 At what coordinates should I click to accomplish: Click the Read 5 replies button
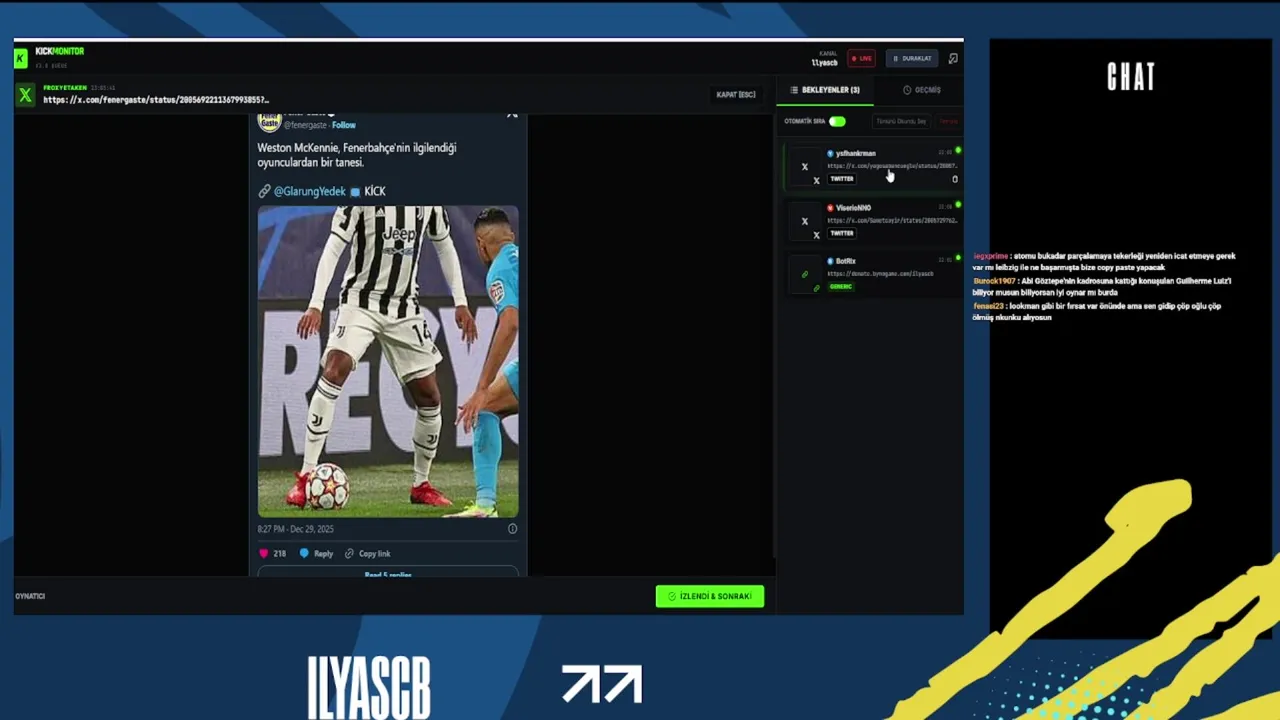[388, 573]
